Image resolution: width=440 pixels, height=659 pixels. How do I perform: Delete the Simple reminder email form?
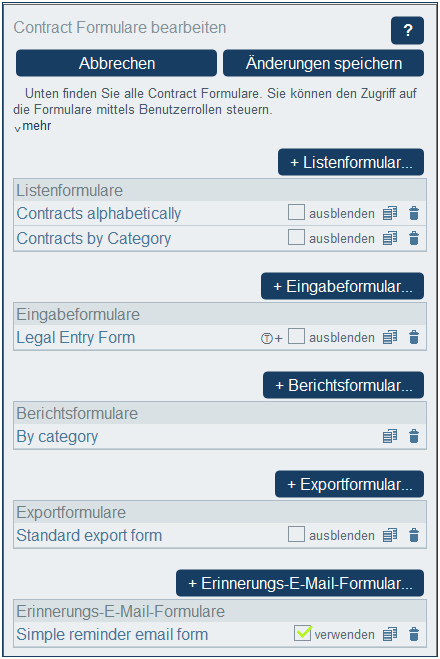click(x=414, y=634)
